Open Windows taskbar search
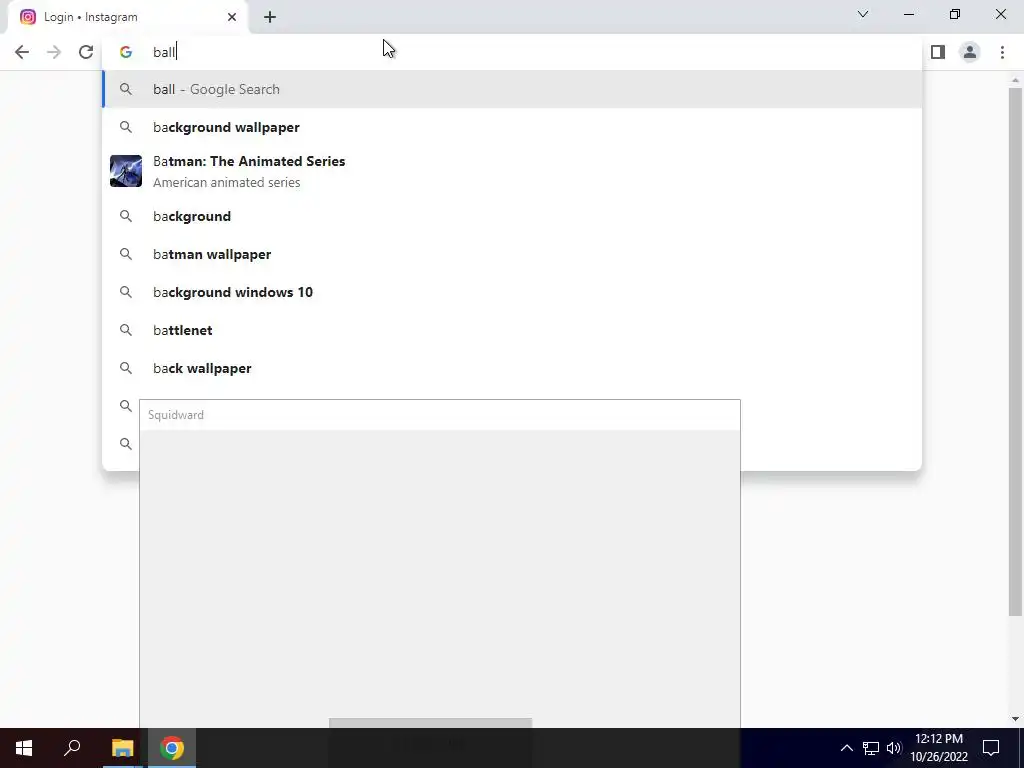The width and height of the screenshot is (1024, 768). point(72,748)
